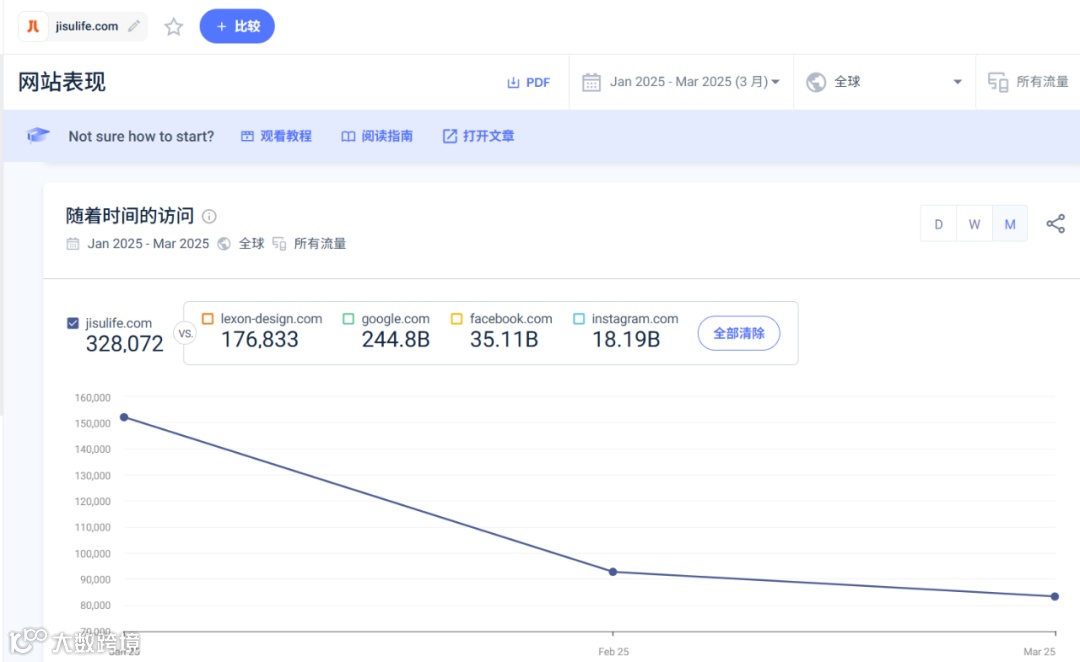
Task: Enable the google.com comparison checkbox
Action: [349, 319]
